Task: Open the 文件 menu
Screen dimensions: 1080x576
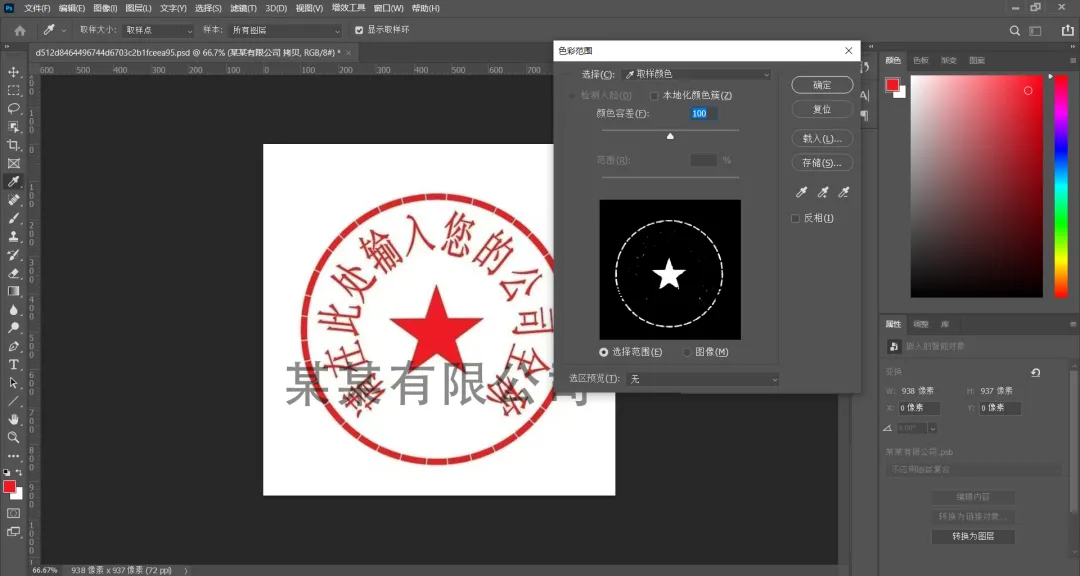Action: pyautogui.click(x=37, y=8)
